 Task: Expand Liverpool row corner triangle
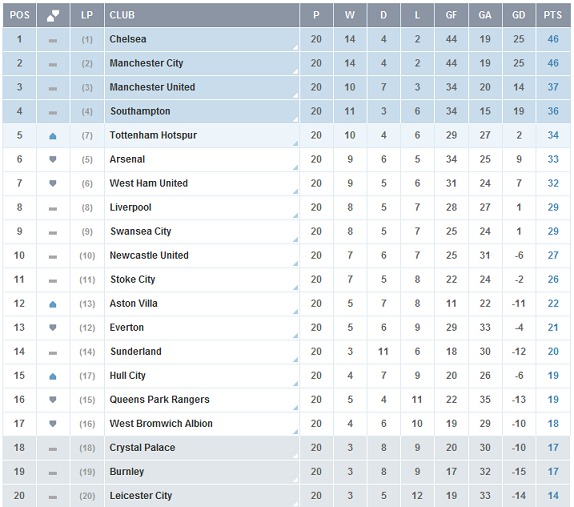point(296,216)
